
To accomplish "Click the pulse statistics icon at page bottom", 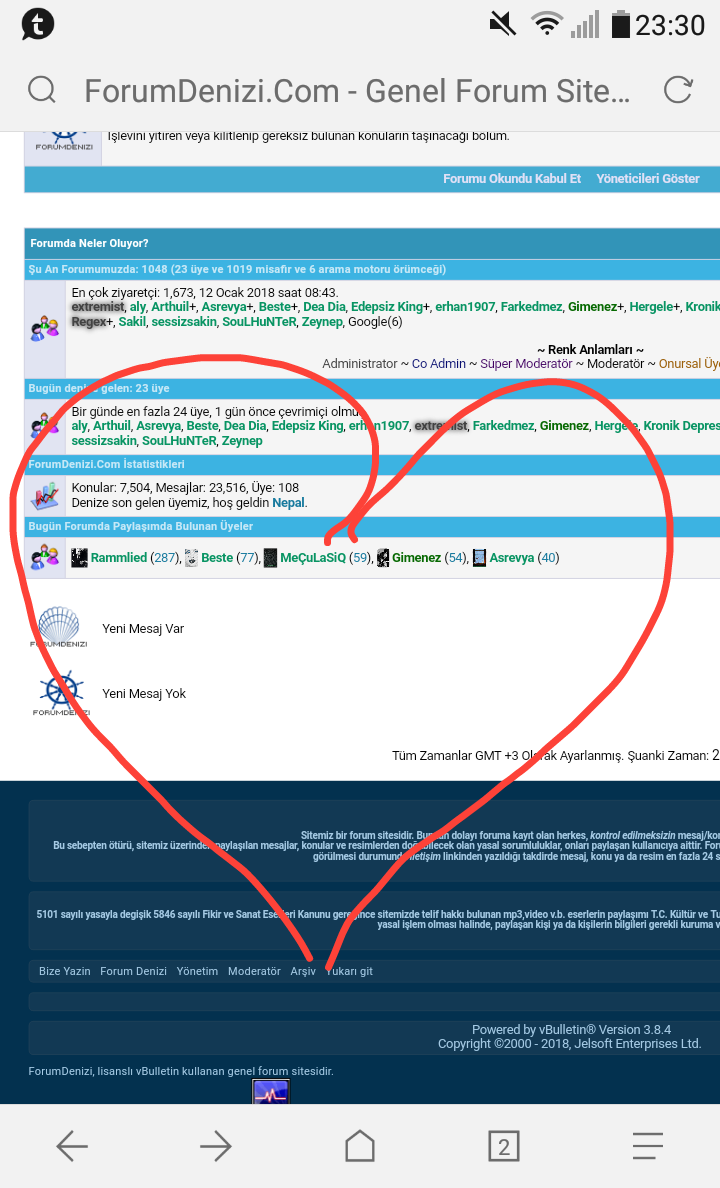I will 271,1092.
